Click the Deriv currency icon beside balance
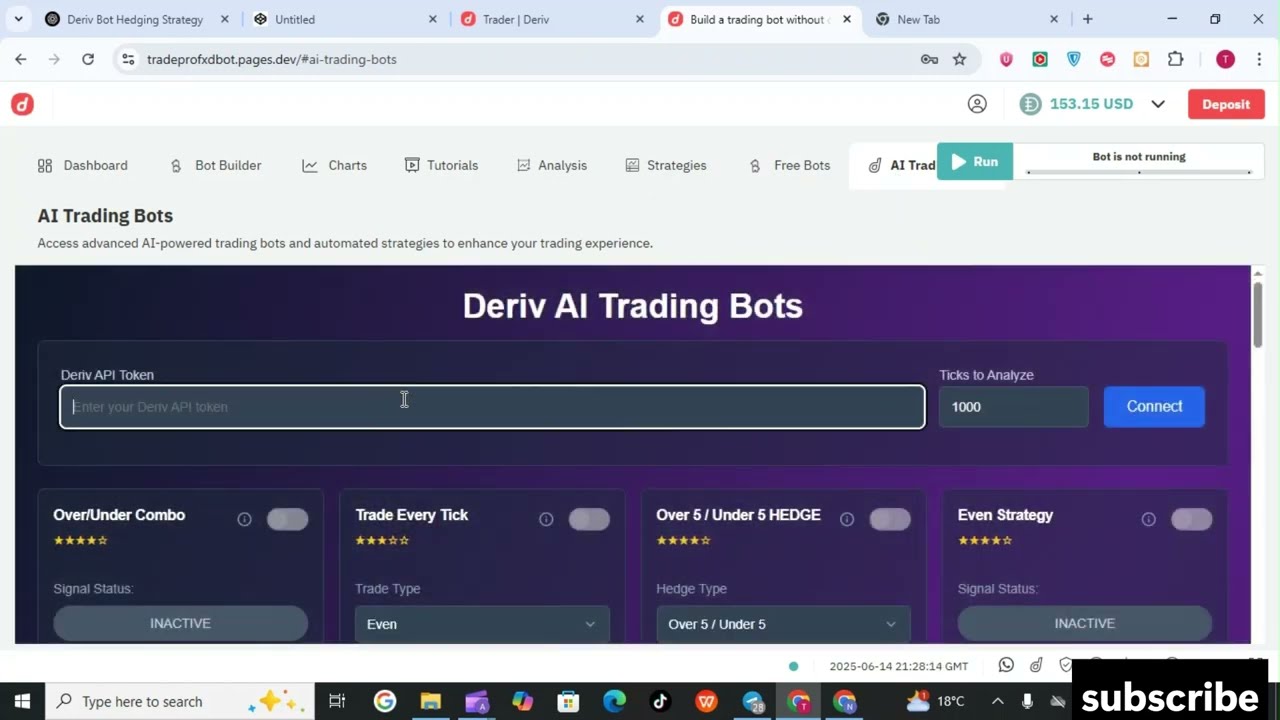 1030,104
